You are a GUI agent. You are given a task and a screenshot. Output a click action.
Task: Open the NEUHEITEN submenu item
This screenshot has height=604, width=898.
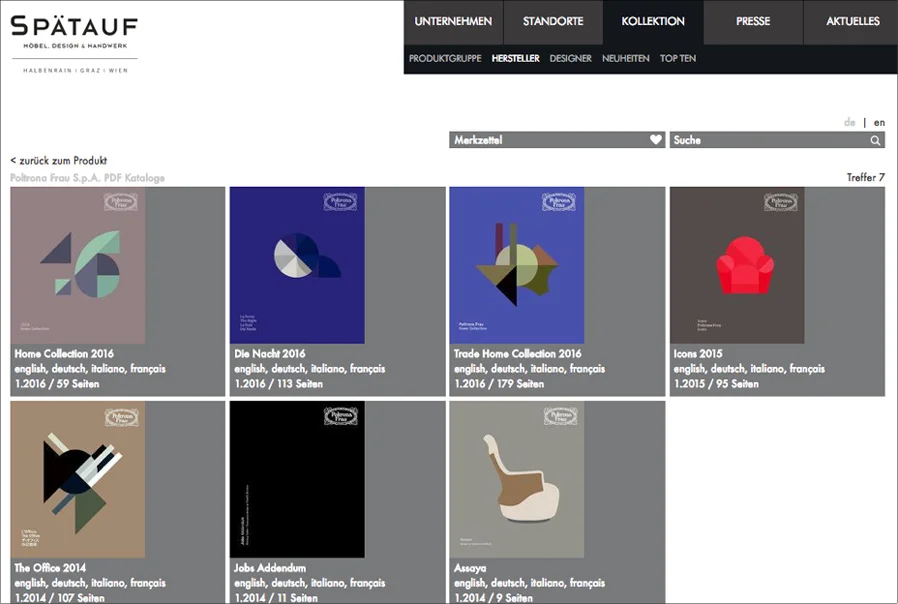click(x=625, y=58)
